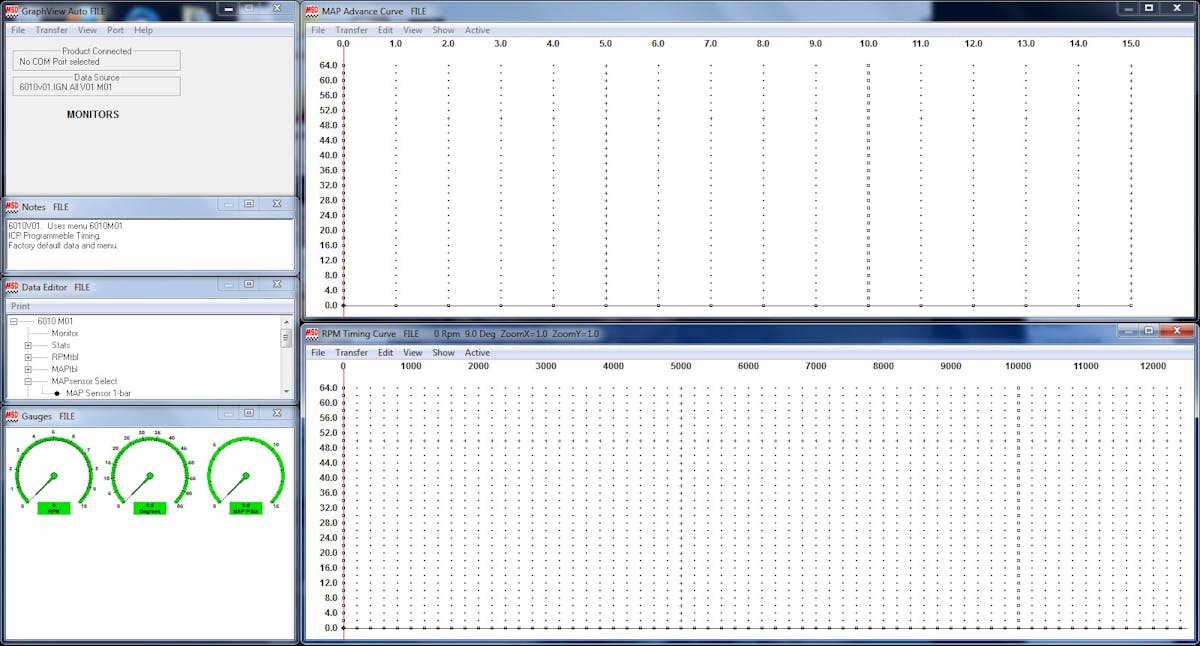Click the MSD icon in Notes title bar

tap(12, 206)
